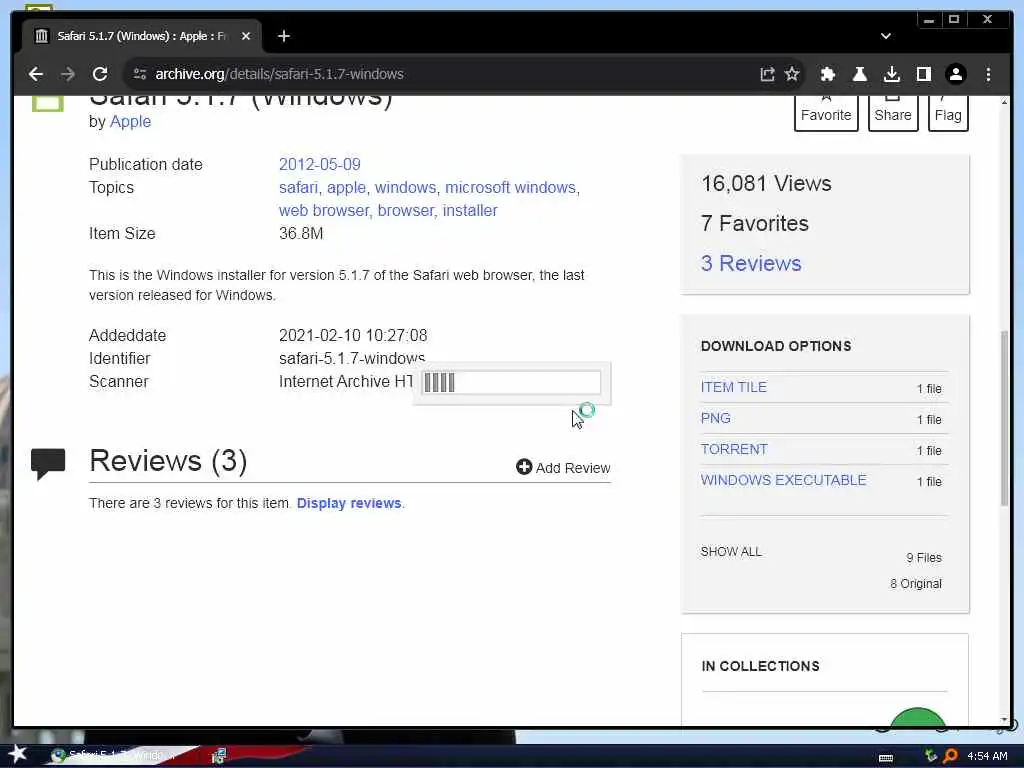This screenshot has width=1024, height=768.
Task: Select Addeddate value 2021-02-10 10:27:08
Action: 353,336
